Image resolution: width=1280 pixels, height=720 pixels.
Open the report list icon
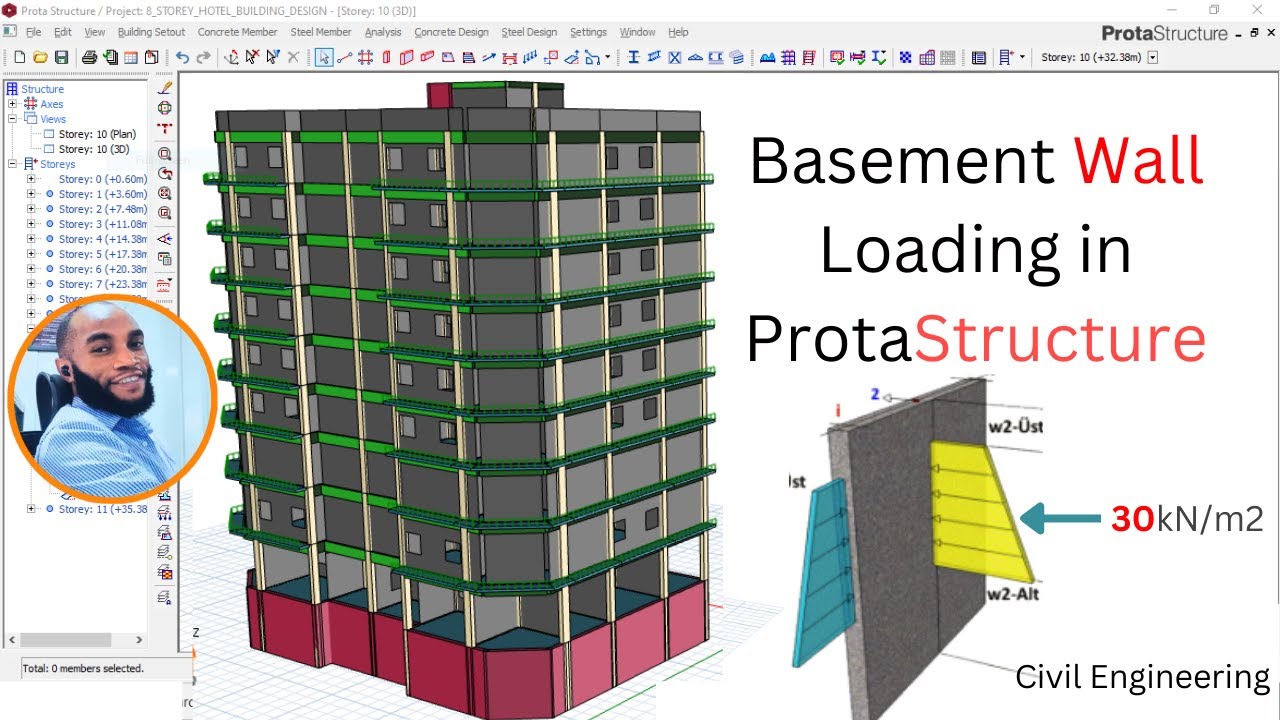click(978, 58)
